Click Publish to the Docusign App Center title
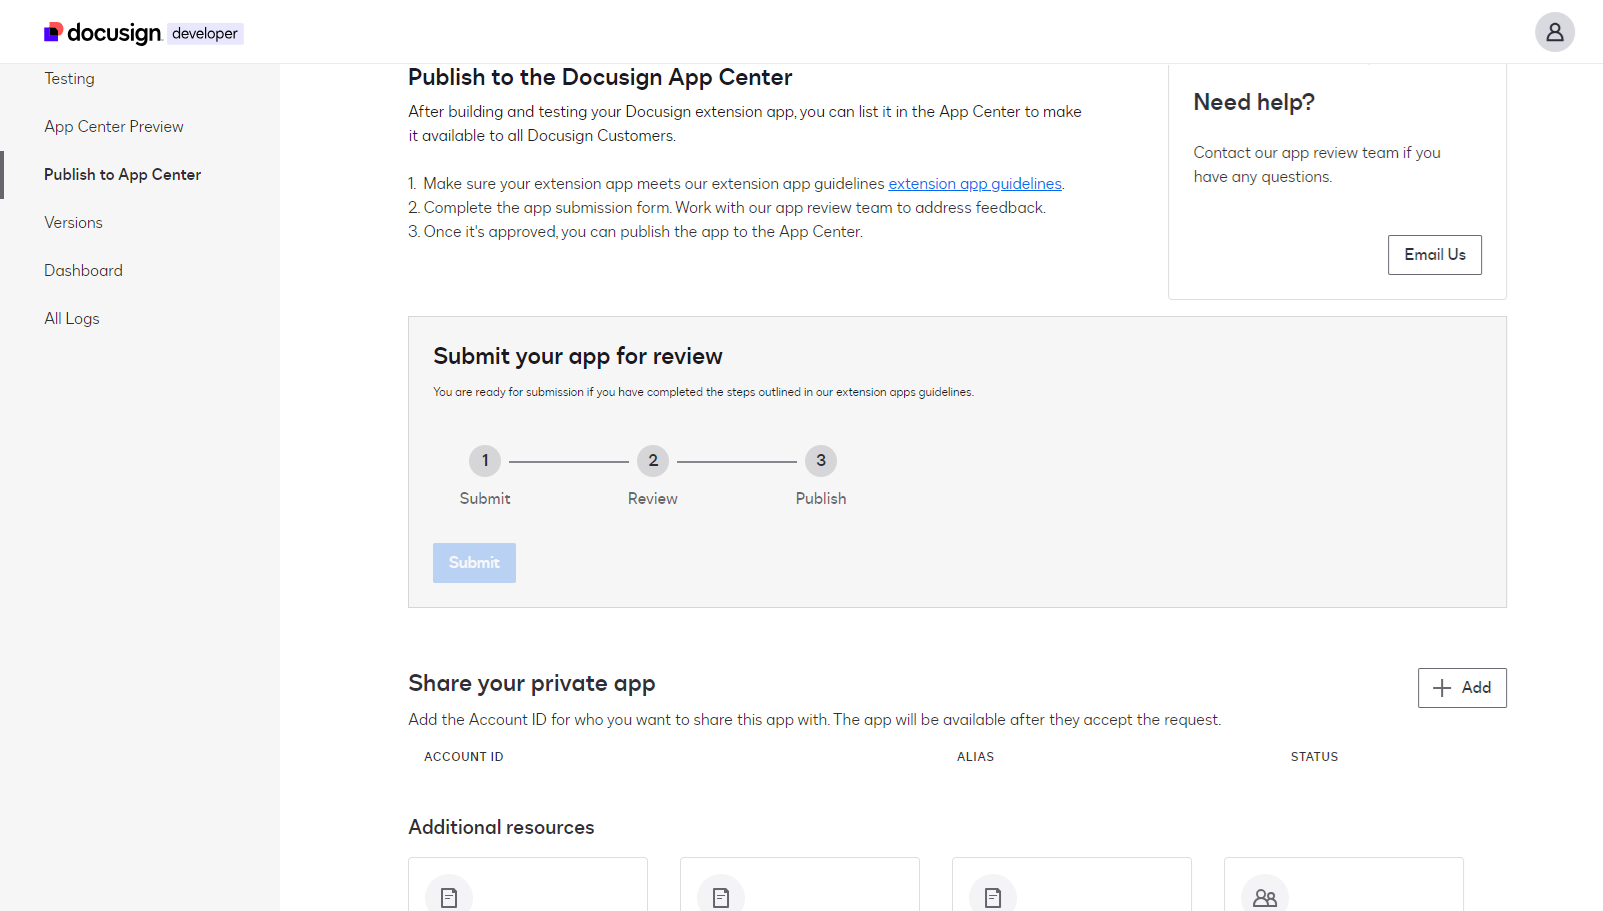The height and width of the screenshot is (911, 1603). (600, 78)
